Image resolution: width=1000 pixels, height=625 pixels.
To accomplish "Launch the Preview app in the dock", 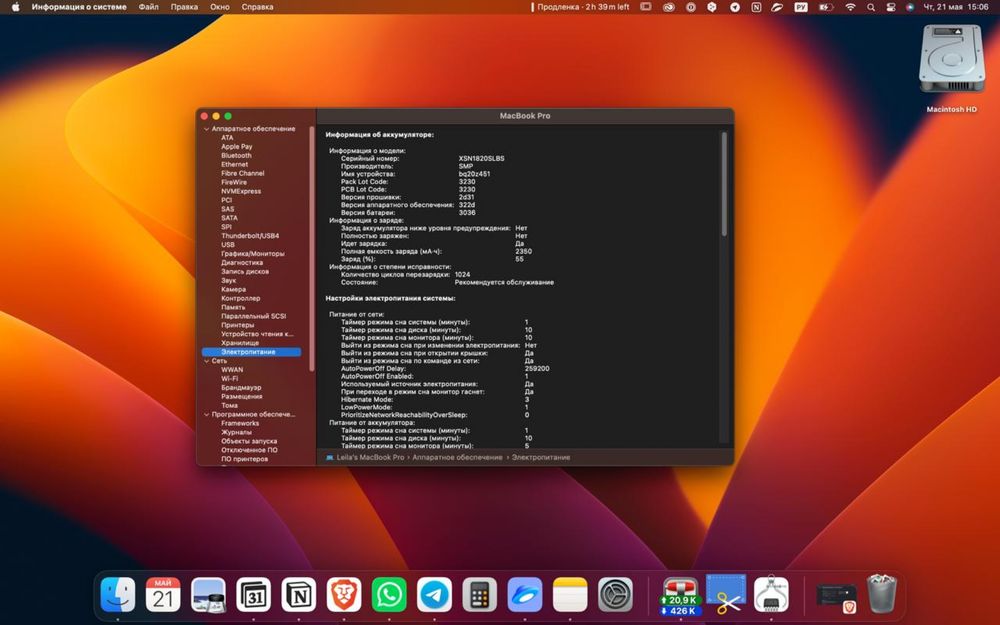I will 209,594.
